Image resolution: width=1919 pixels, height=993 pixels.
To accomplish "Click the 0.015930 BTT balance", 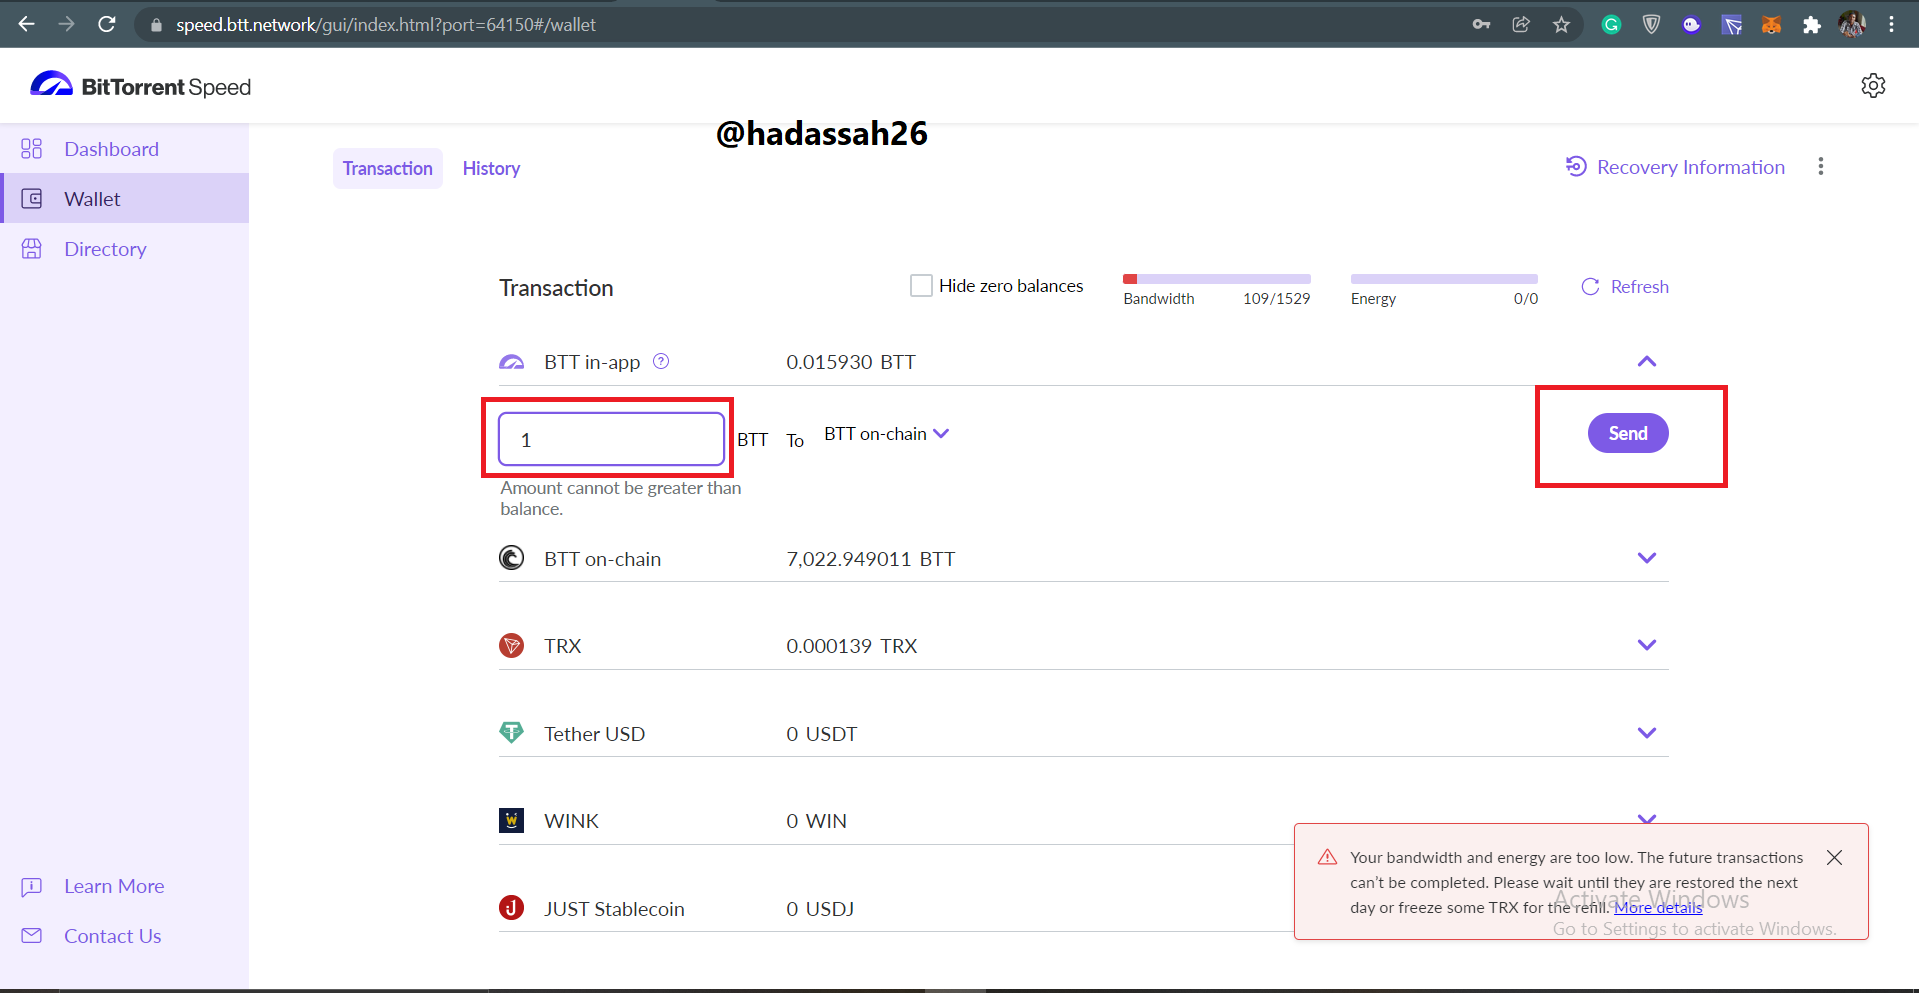I will [850, 362].
